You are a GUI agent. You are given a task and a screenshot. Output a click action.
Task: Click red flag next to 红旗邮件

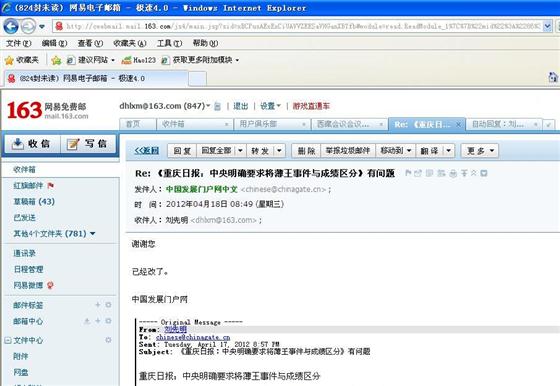50,185
